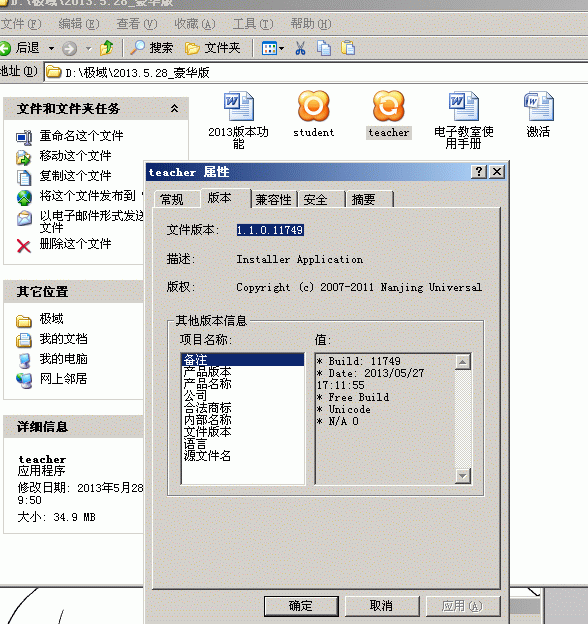This screenshot has height=624, width=588.
Task: Click the Back navigation arrow icon
Action: [5, 49]
